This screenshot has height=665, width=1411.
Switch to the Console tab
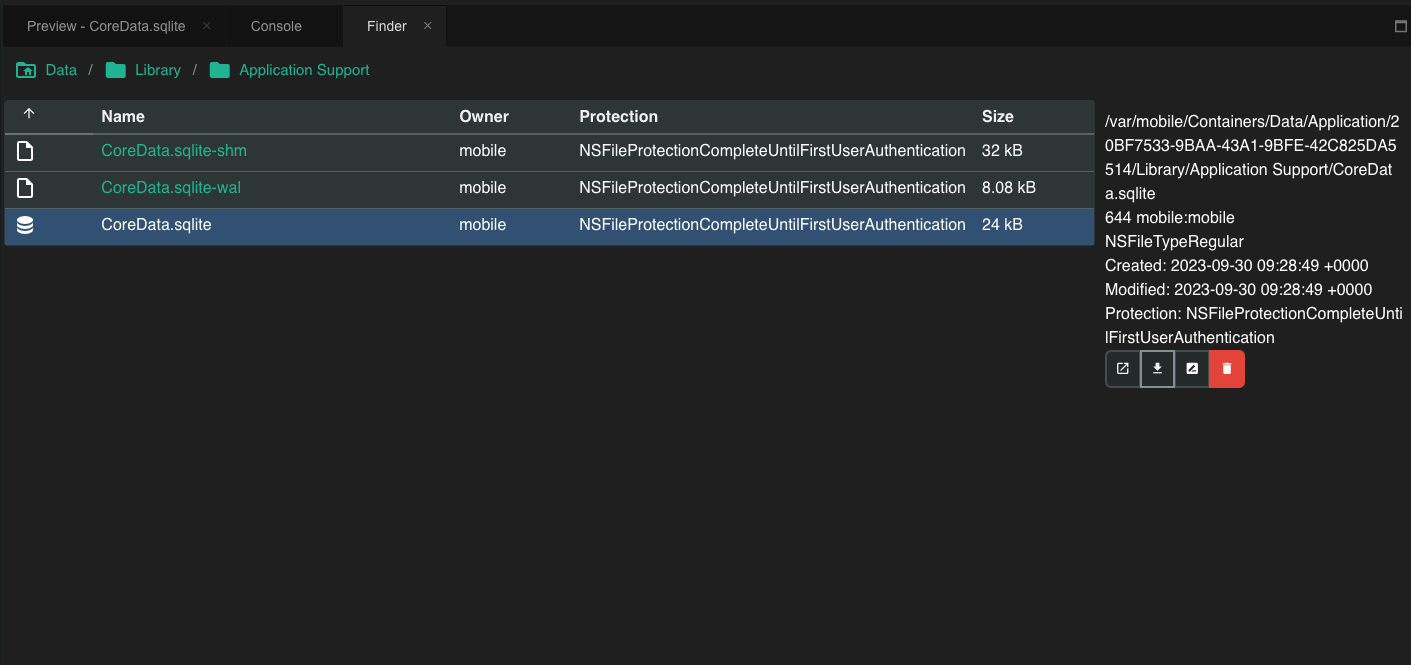(x=276, y=26)
